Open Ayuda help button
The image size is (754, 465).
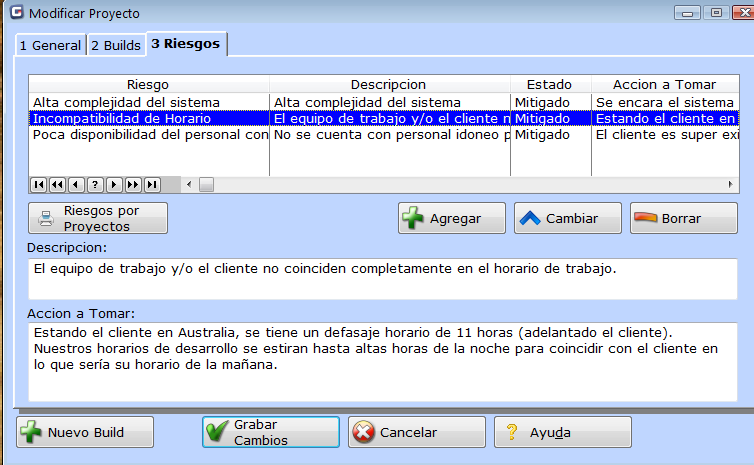click(562, 432)
